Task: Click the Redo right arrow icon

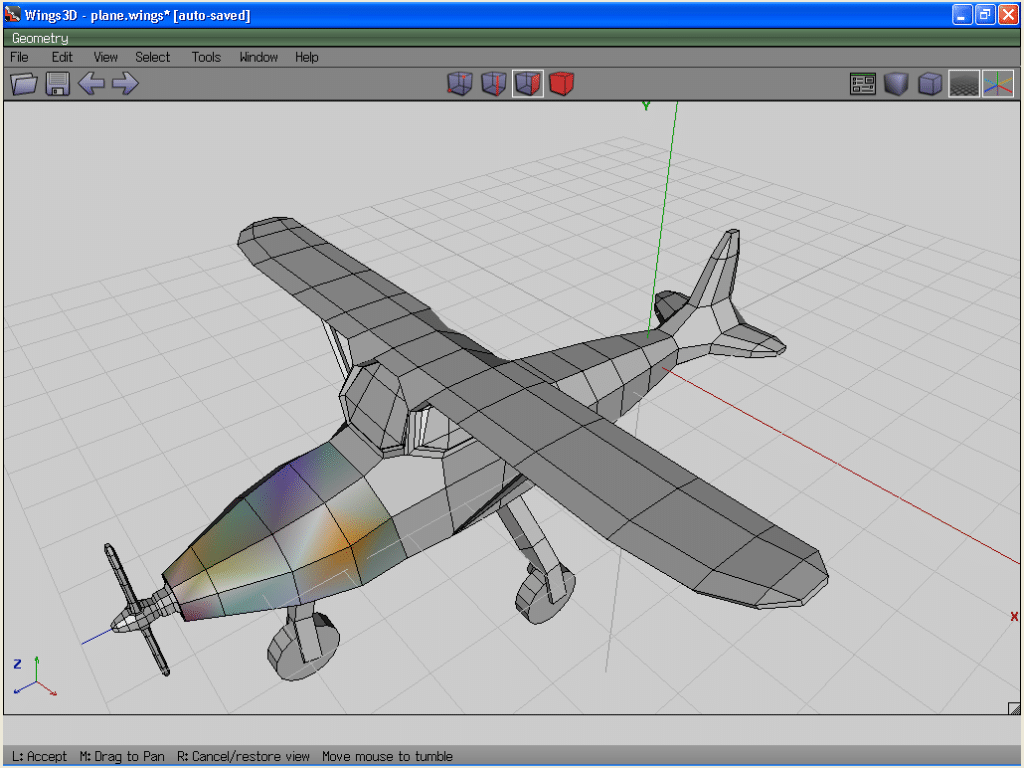Action: (x=125, y=84)
